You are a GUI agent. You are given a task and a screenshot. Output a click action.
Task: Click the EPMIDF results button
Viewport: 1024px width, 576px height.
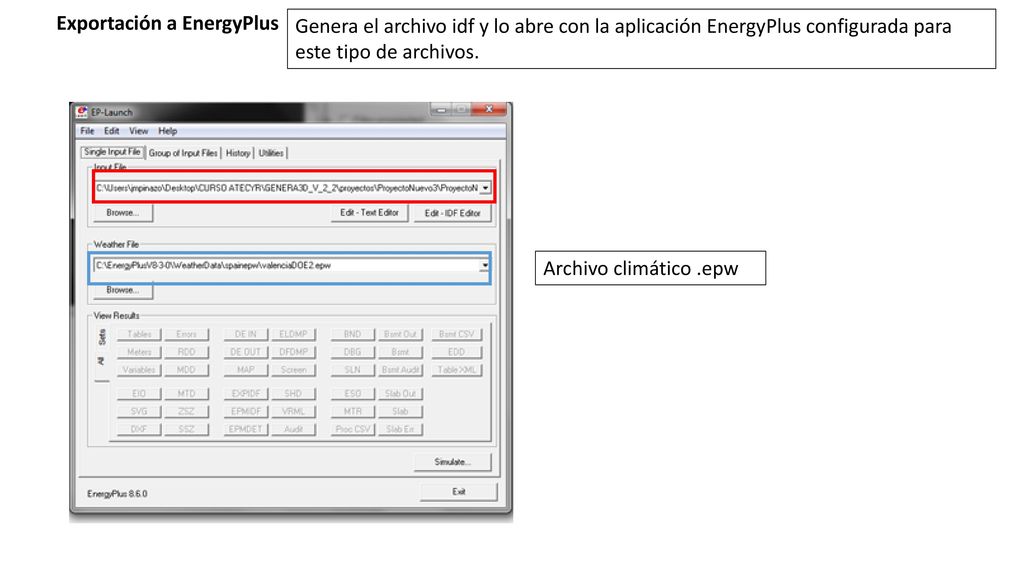click(x=246, y=411)
